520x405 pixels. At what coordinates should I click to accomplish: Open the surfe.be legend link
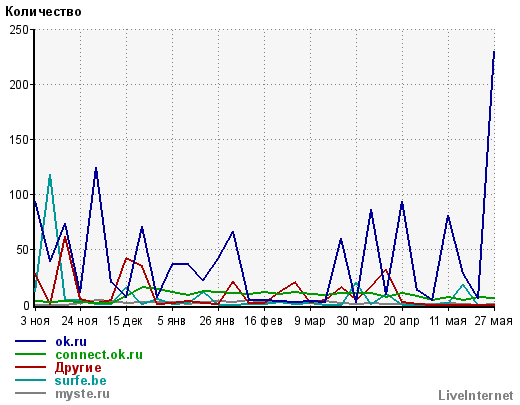point(81,381)
